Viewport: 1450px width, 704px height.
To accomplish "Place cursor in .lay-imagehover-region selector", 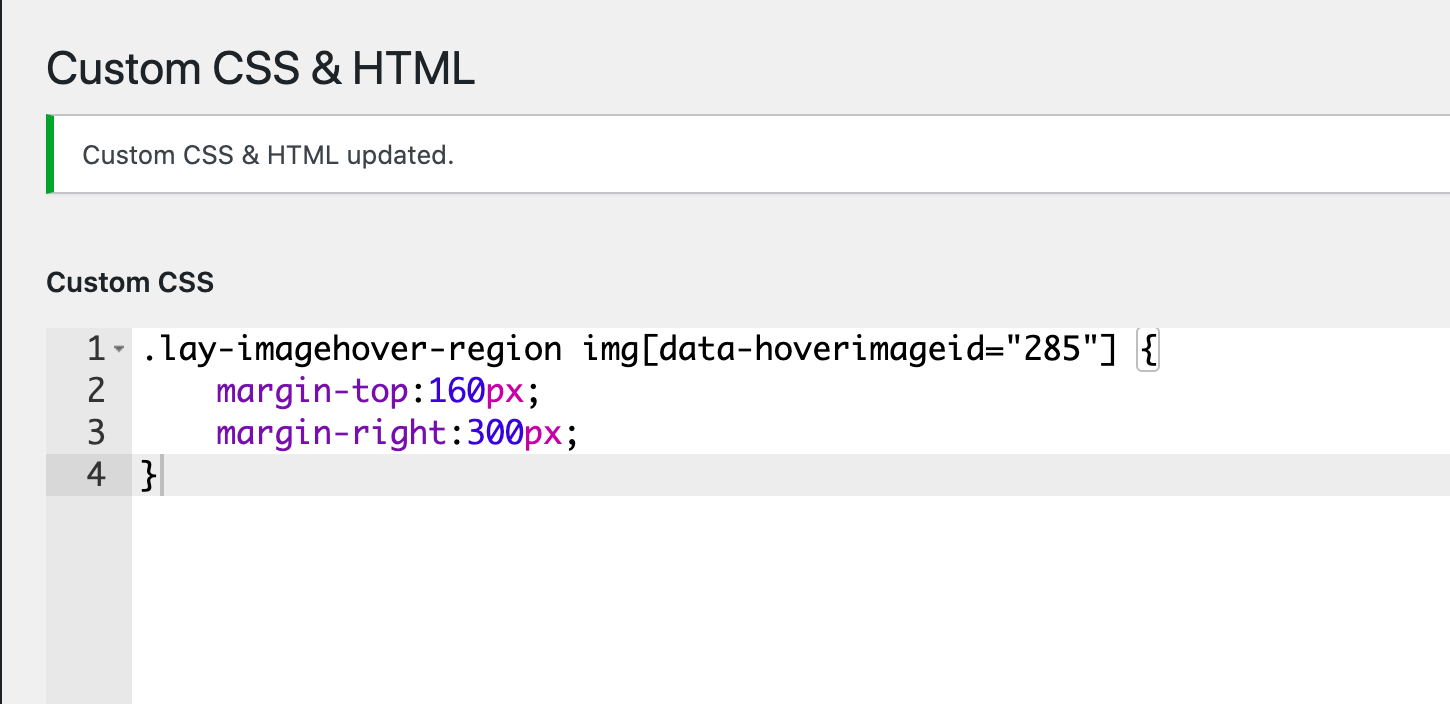I will click(351, 350).
